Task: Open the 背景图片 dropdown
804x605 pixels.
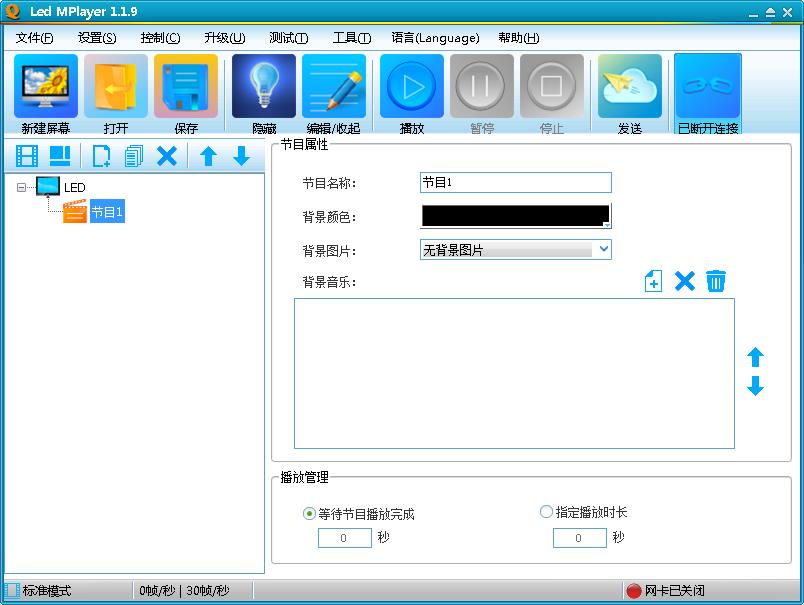Action: 516,250
